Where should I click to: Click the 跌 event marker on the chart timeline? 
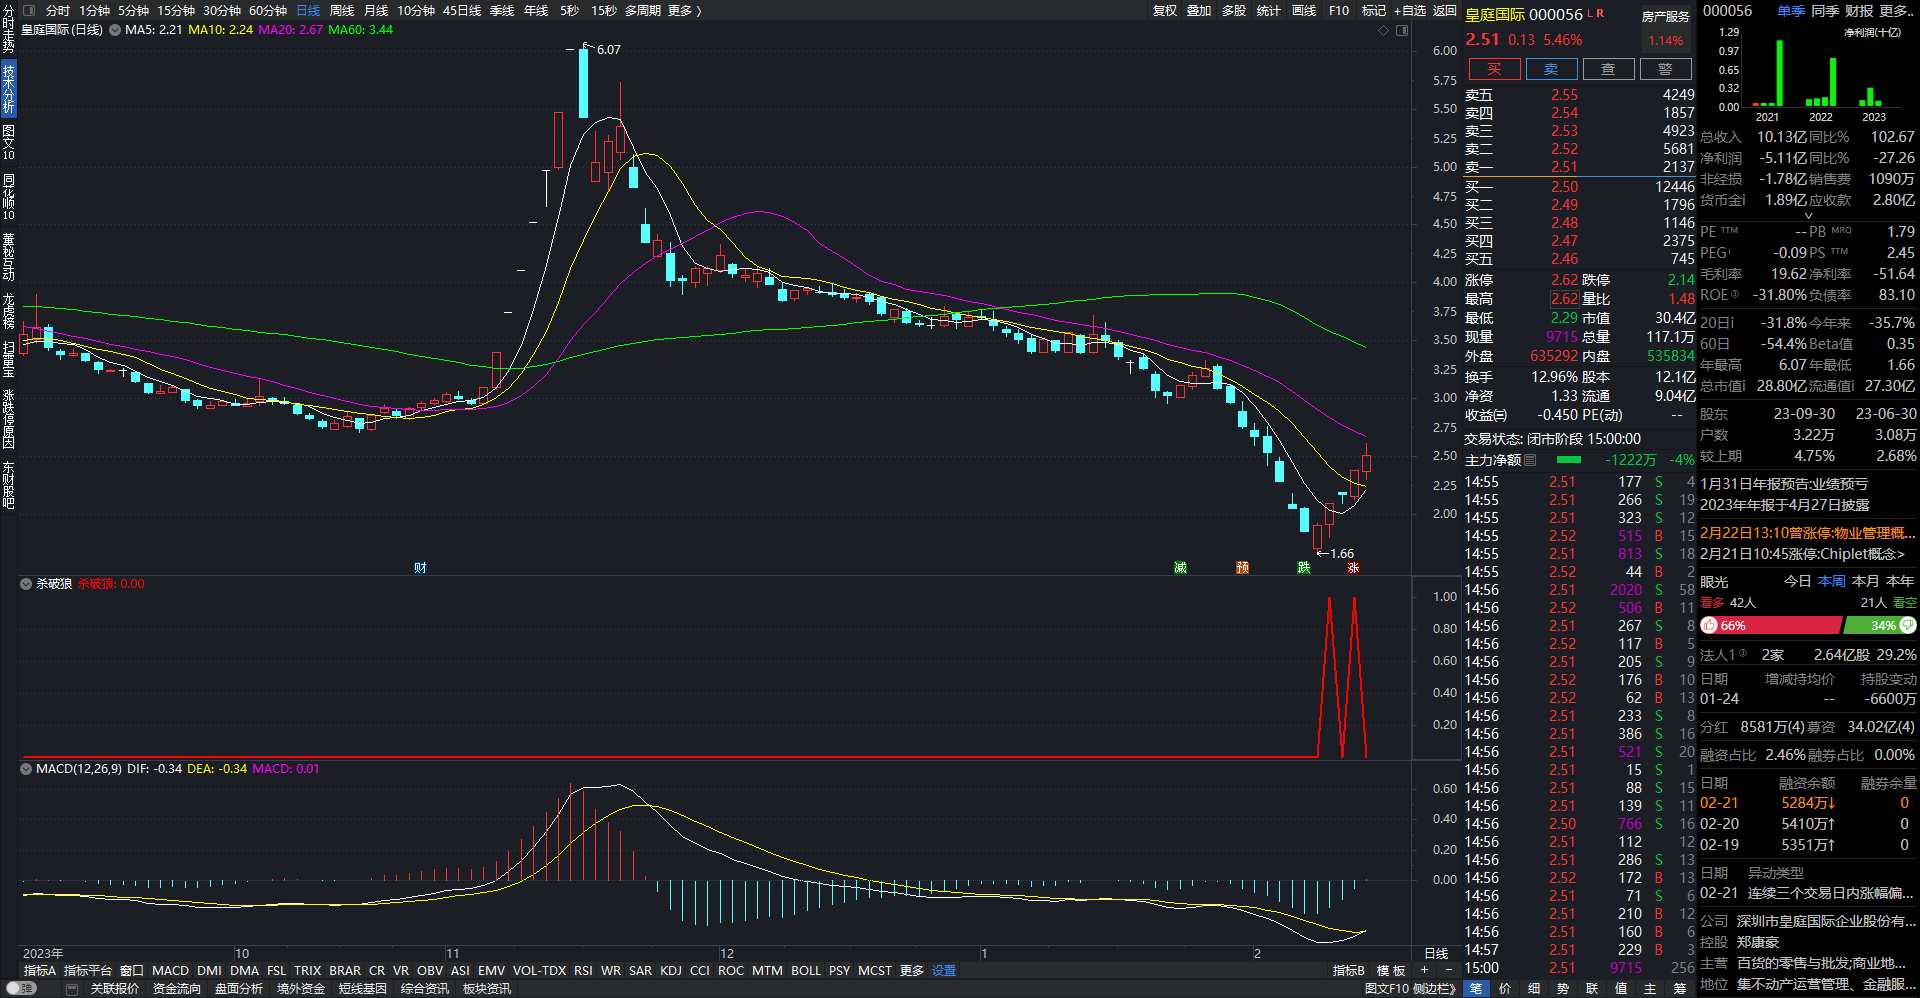pos(1303,568)
